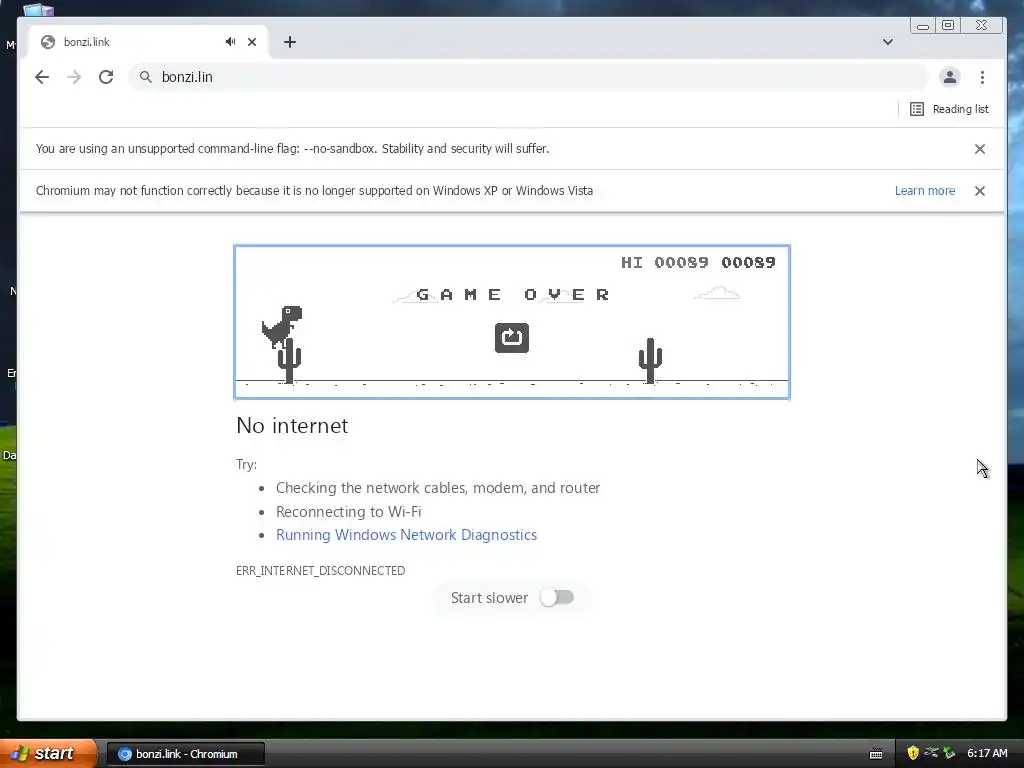1024x768 pixels.
Task: Mute the tab audio speaker icon
Action: (230, 42)
